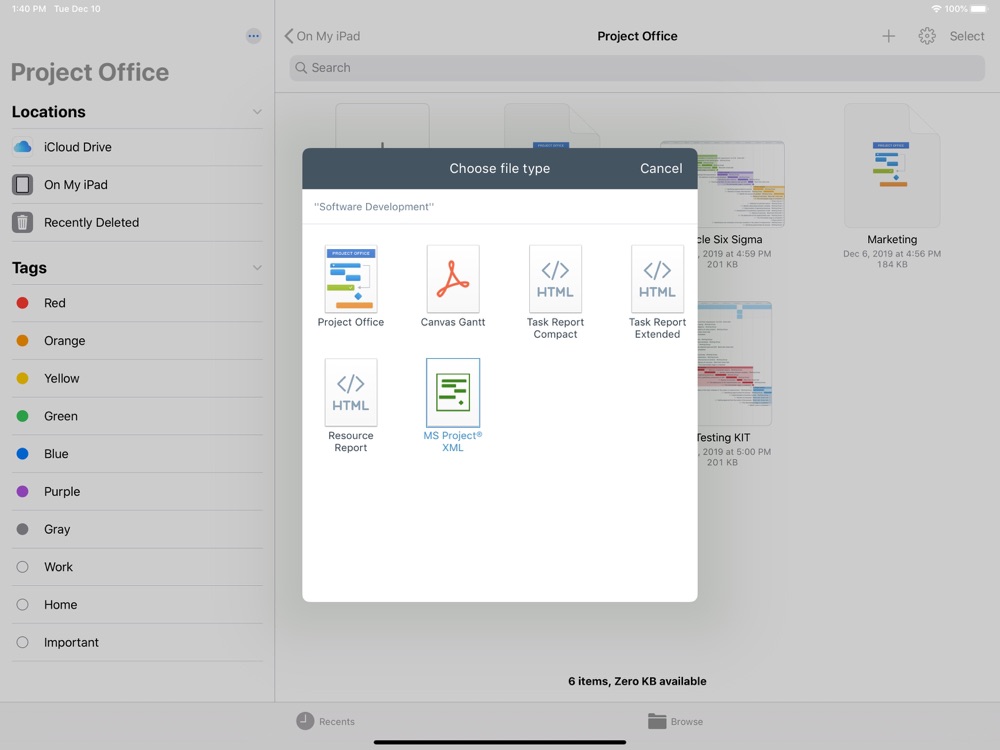The height and width of the screenshot is (750, 1000).
Task: Choose the Project Office file type
Action: click(351, 280)
